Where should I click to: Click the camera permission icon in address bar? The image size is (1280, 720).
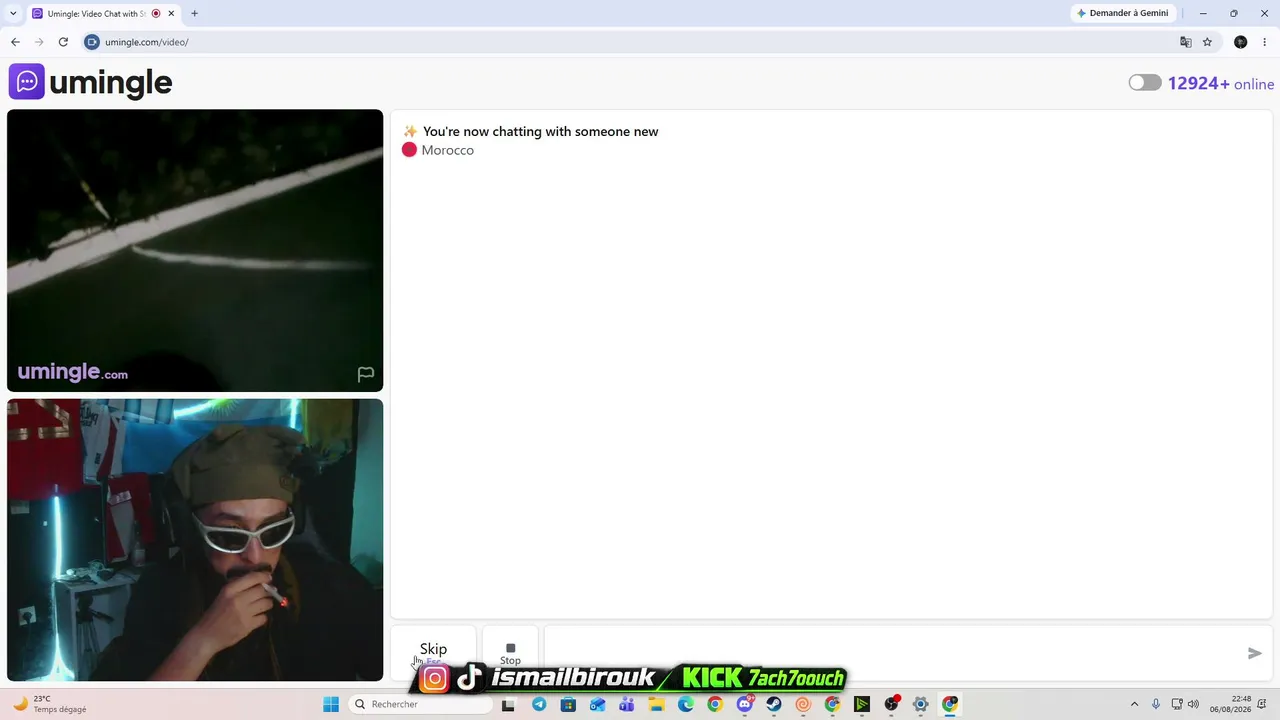(92, 42)
